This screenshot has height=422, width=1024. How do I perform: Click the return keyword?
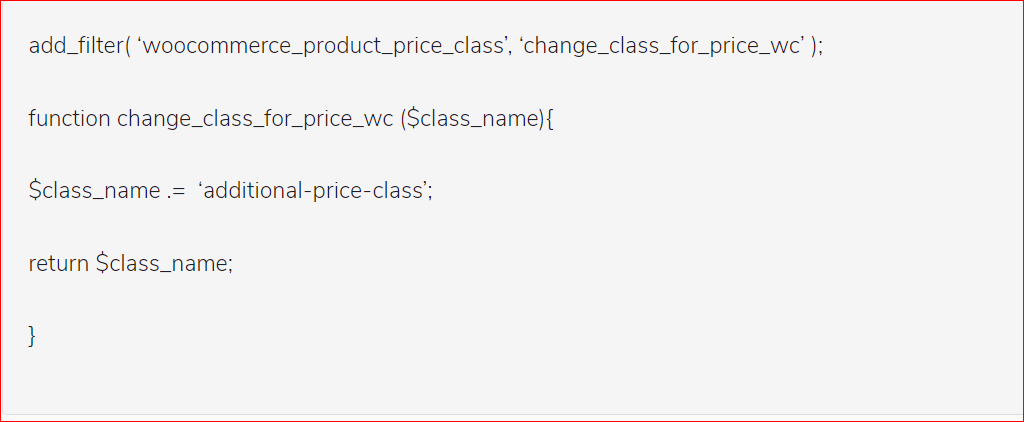pos(59,263)
